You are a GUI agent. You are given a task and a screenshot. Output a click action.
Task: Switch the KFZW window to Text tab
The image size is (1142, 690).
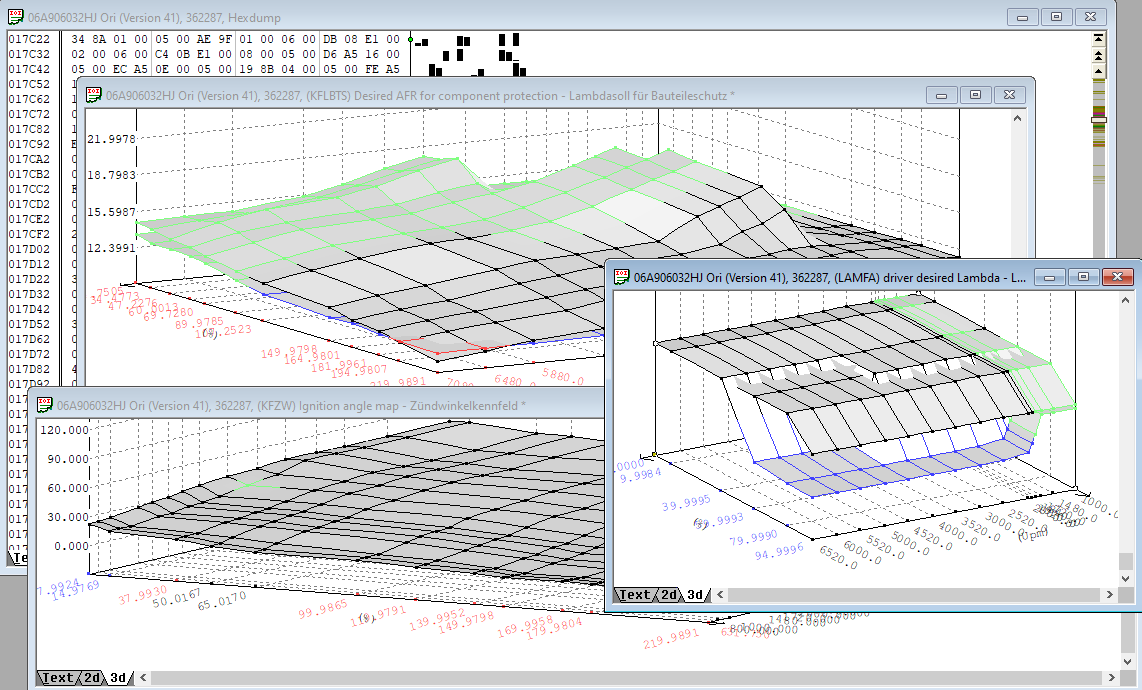pyautogui.click(x=56, y=677)
